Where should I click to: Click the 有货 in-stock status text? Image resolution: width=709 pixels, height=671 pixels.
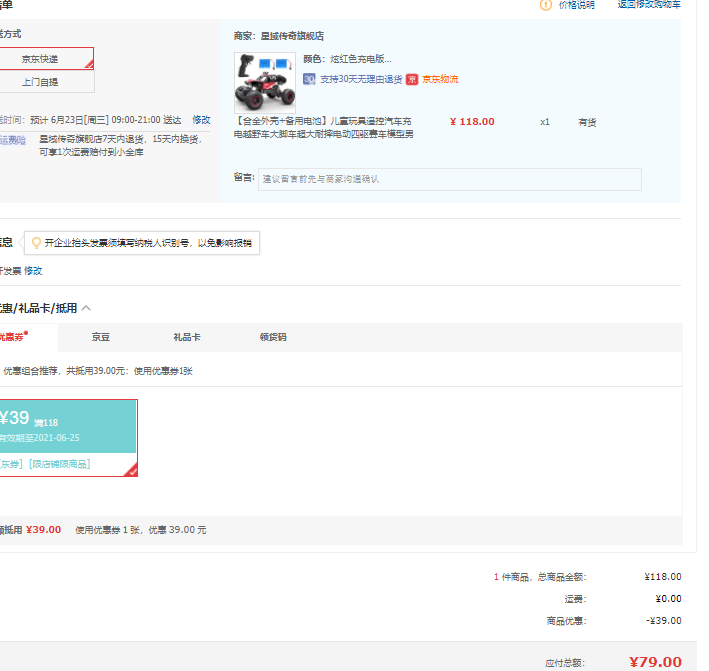(x=587, y=122)
